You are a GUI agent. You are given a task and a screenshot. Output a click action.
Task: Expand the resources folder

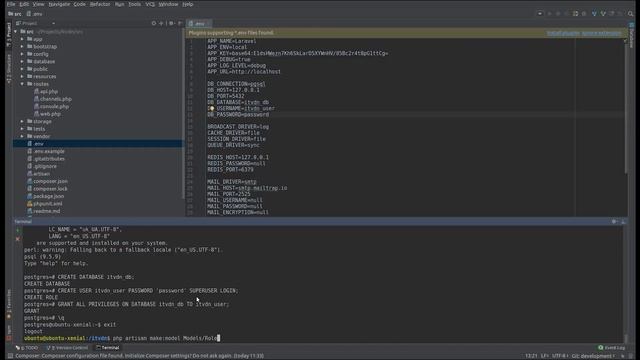pos(22,76)
